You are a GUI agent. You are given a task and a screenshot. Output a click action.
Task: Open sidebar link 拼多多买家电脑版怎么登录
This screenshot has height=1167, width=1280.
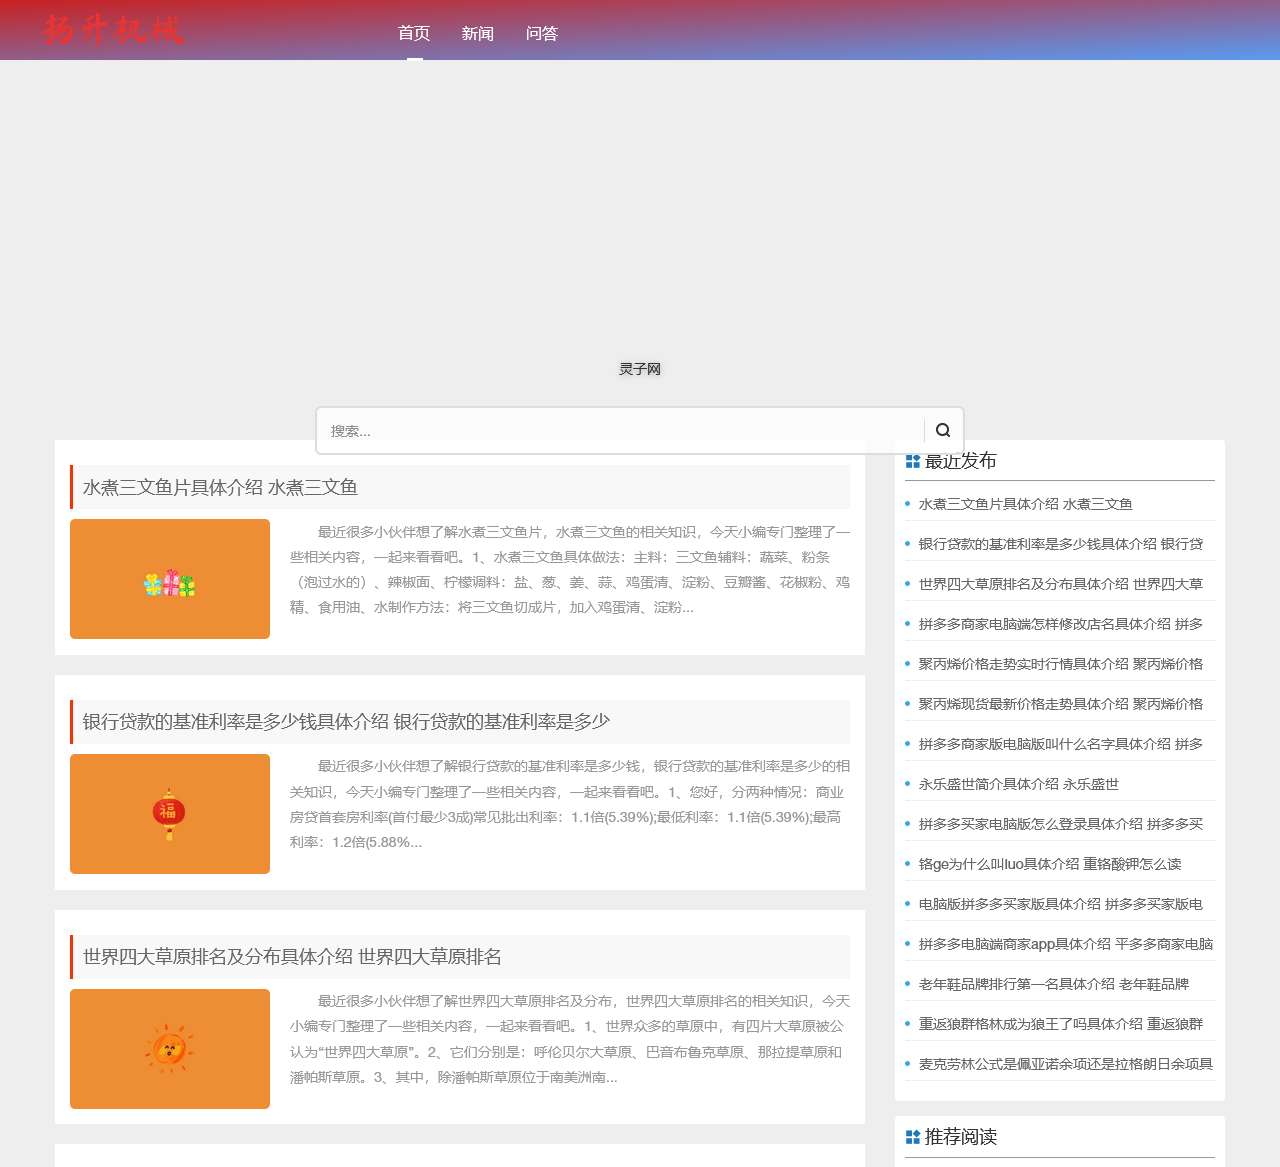pos(1061,824)
